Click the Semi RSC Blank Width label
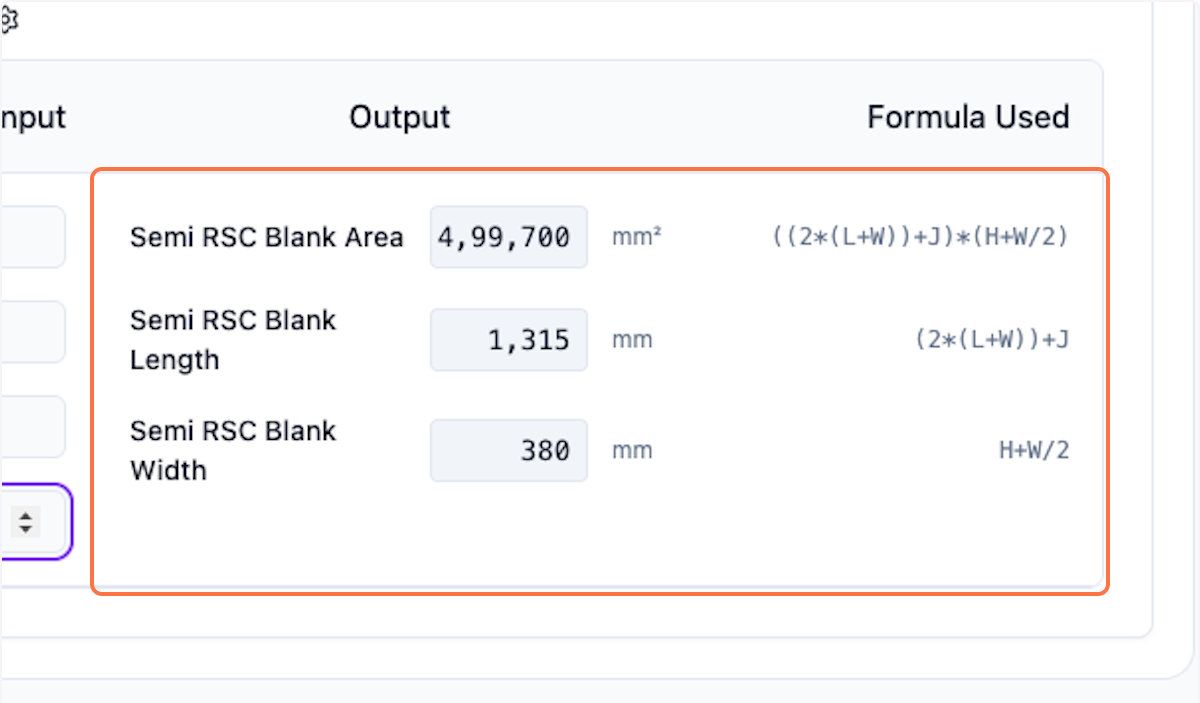 point(233,450)
